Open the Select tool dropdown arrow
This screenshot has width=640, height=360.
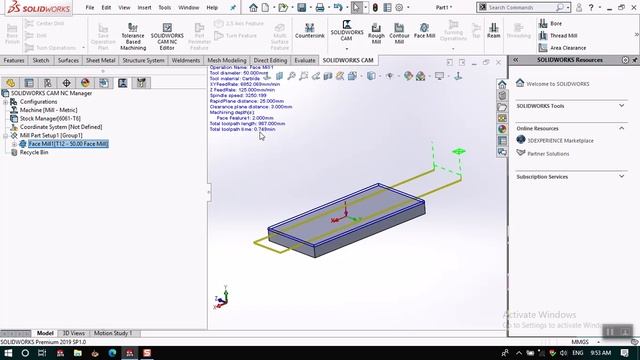tap(365, 7)
